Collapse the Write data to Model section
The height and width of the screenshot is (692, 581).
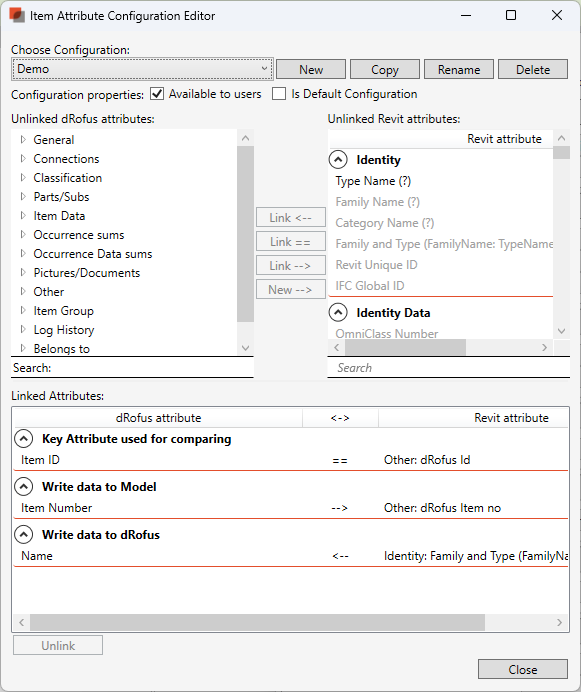[23, 487]
